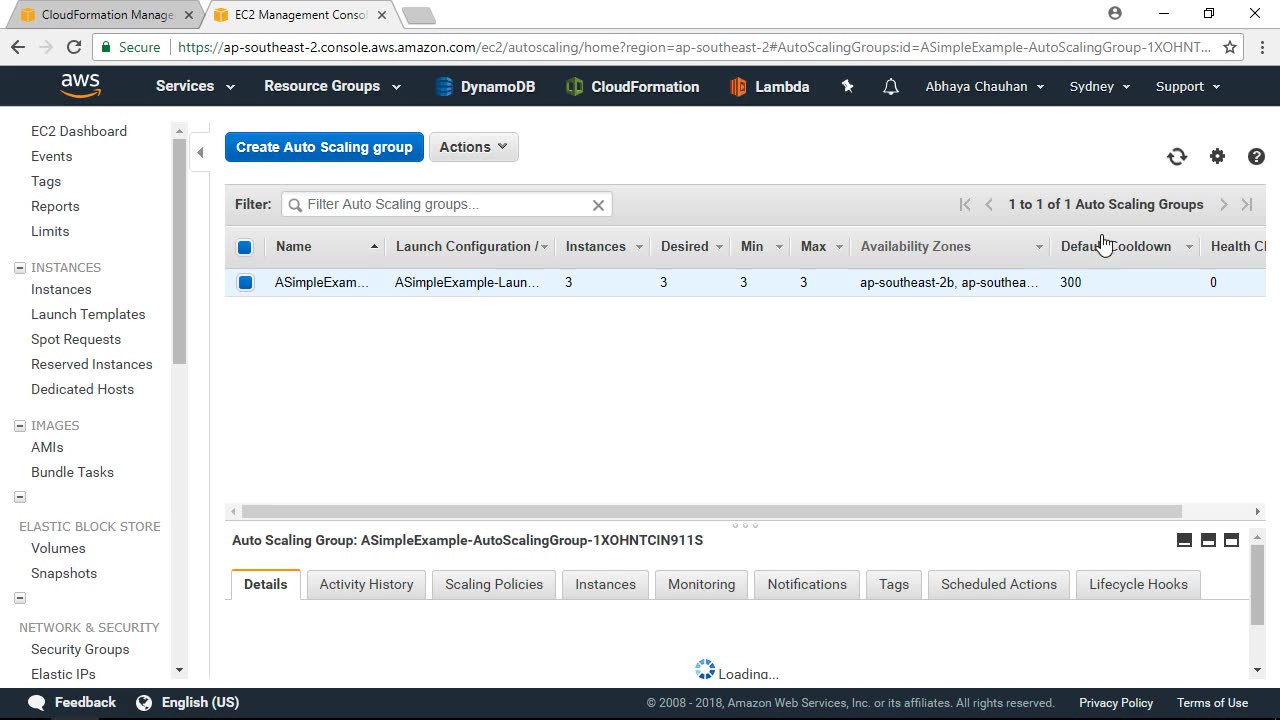The image size is (1280, 720).
Task: Collapse the IMAGES sidebar section
Action: pos(19,426)
